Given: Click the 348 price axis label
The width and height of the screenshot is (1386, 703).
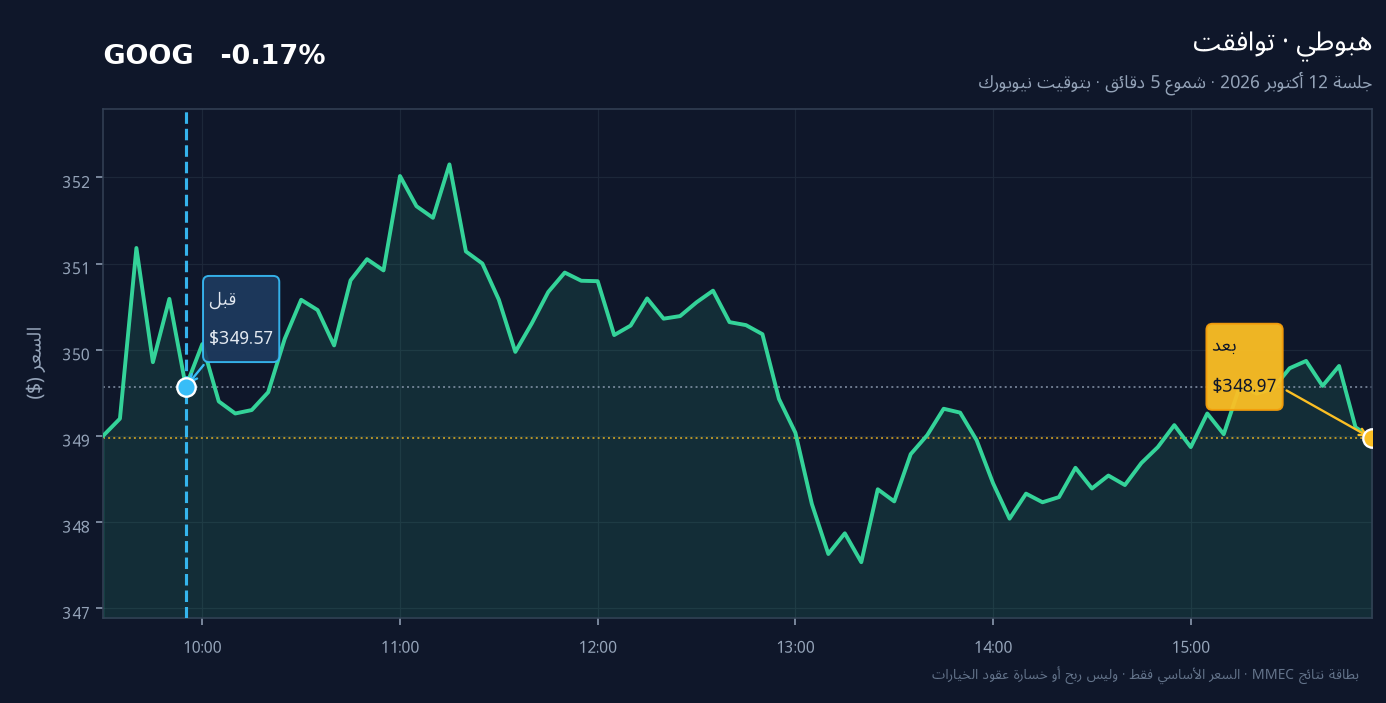Looking at the screenshot, I should coord(78,525).
